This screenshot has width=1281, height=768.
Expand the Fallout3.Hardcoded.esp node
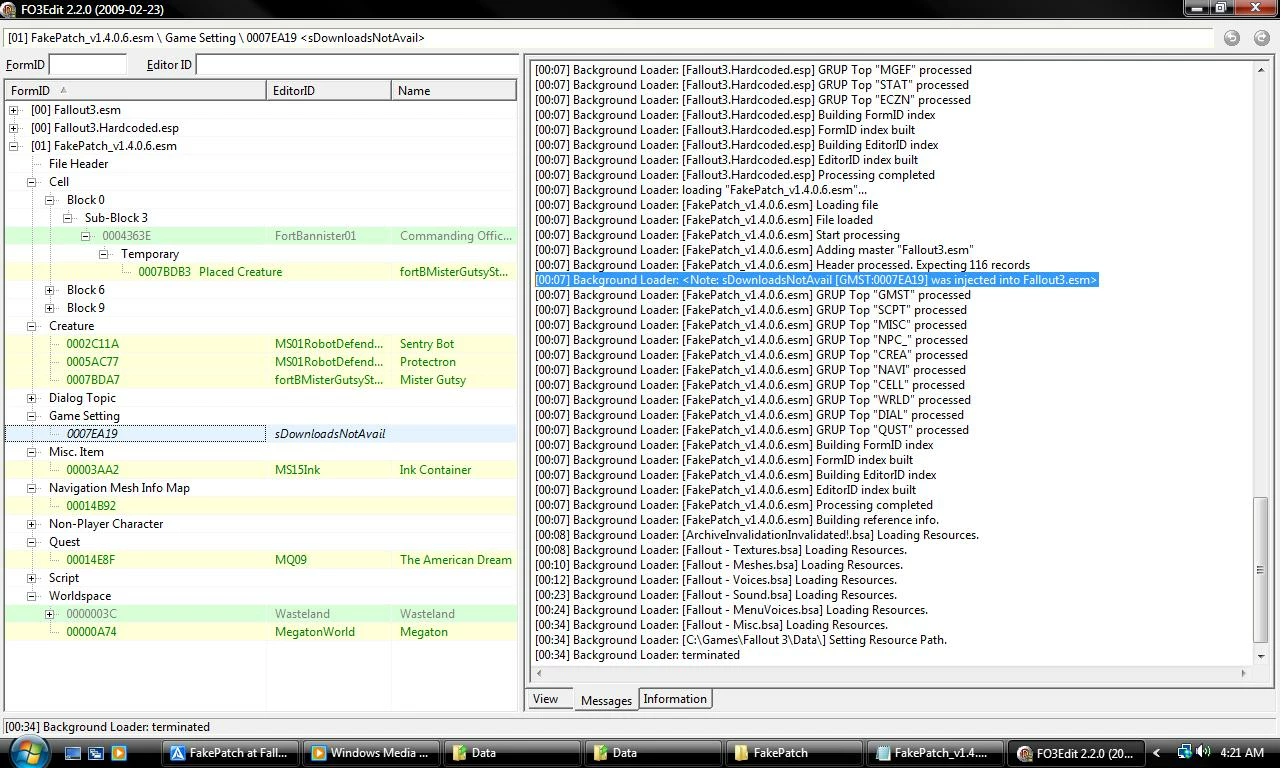(x=13, y=128)
